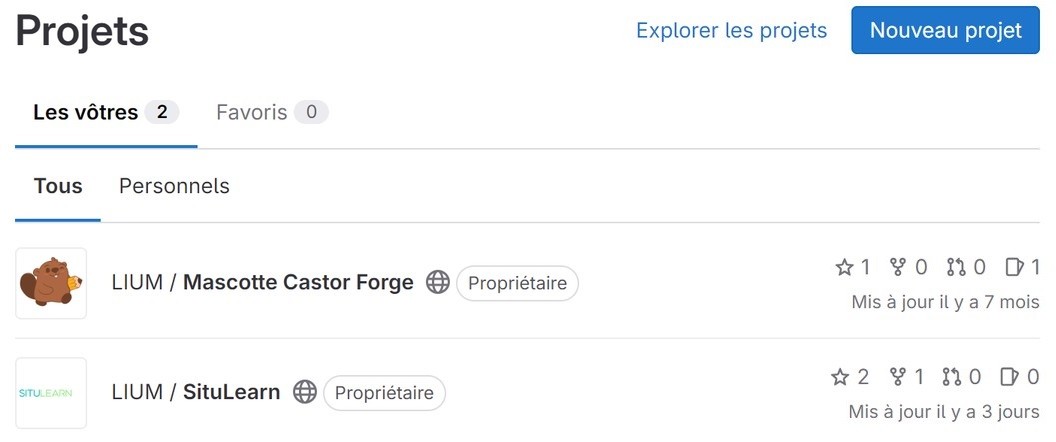The width and height of the screenshot is (1056, 442).
Task: Click public globe icon beside SituLearn
Action: pos(305,391)
